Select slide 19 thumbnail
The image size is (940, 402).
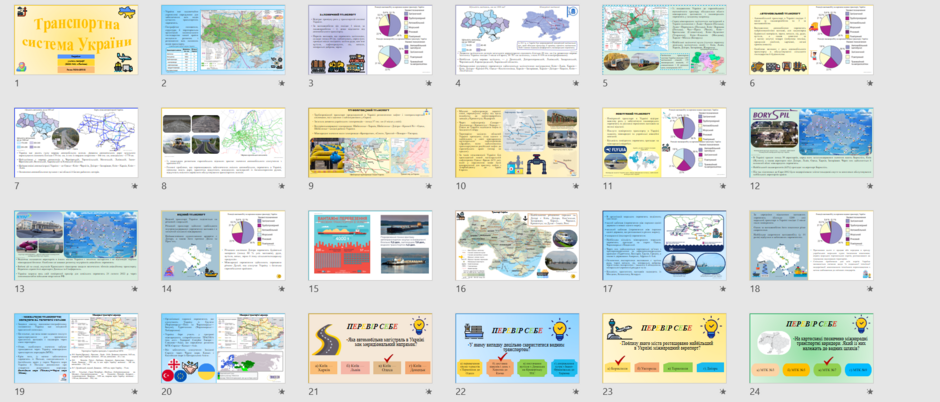click(76, 348)
